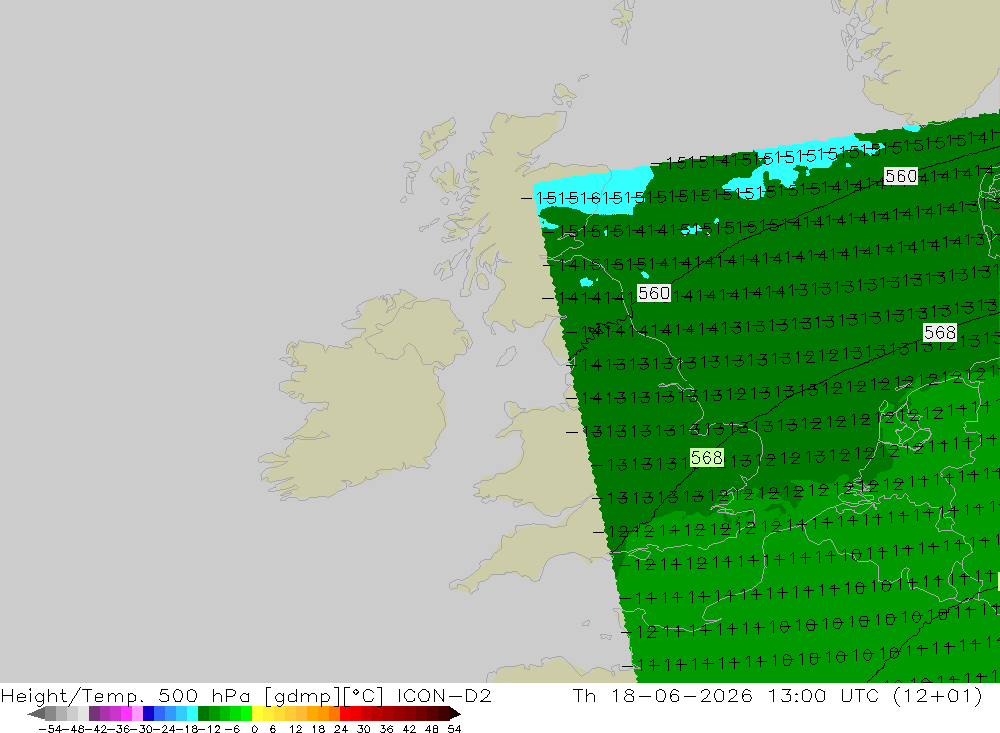Click the '42' legend value
Screen dimensions: 1000x733
point(409,729)
